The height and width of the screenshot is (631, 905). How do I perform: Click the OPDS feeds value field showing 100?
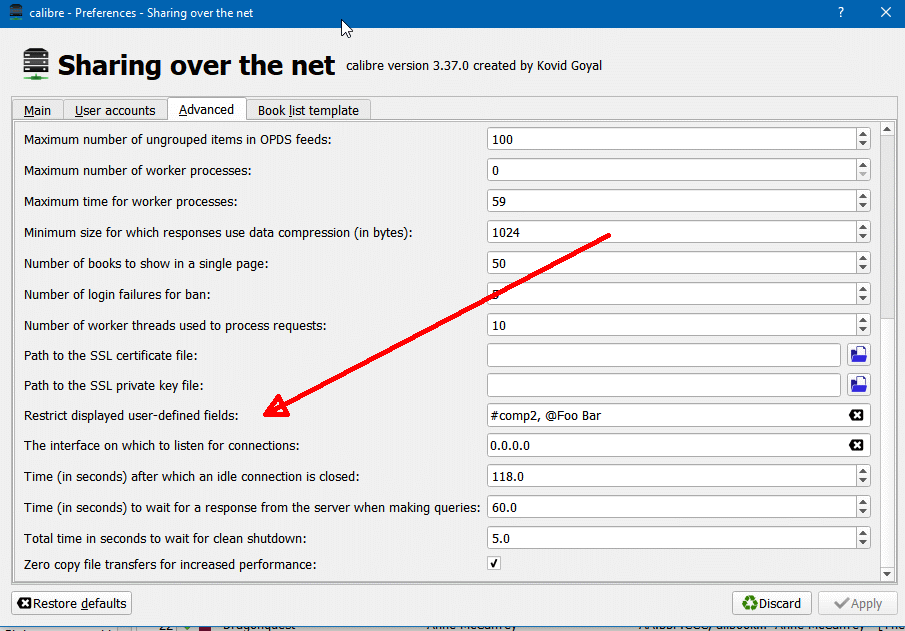pyautogui.click(x=672, y=139)
